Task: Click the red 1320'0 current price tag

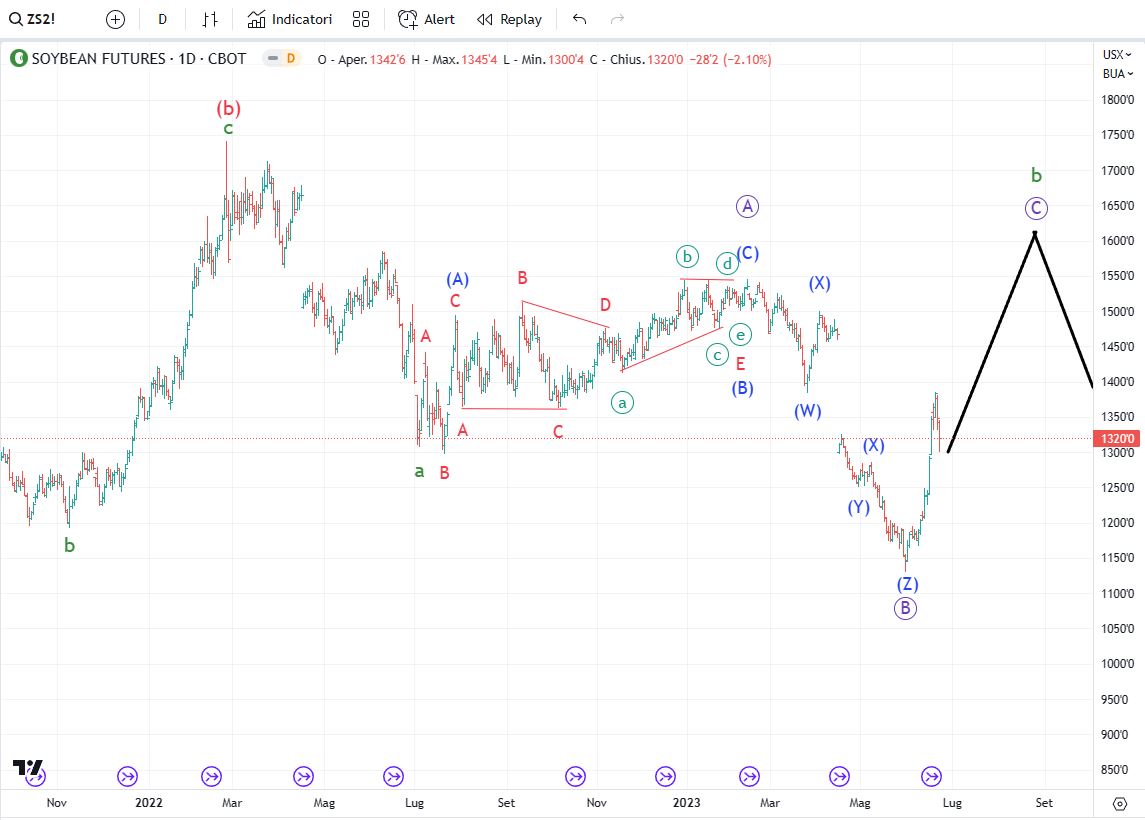Action: 1117,439
